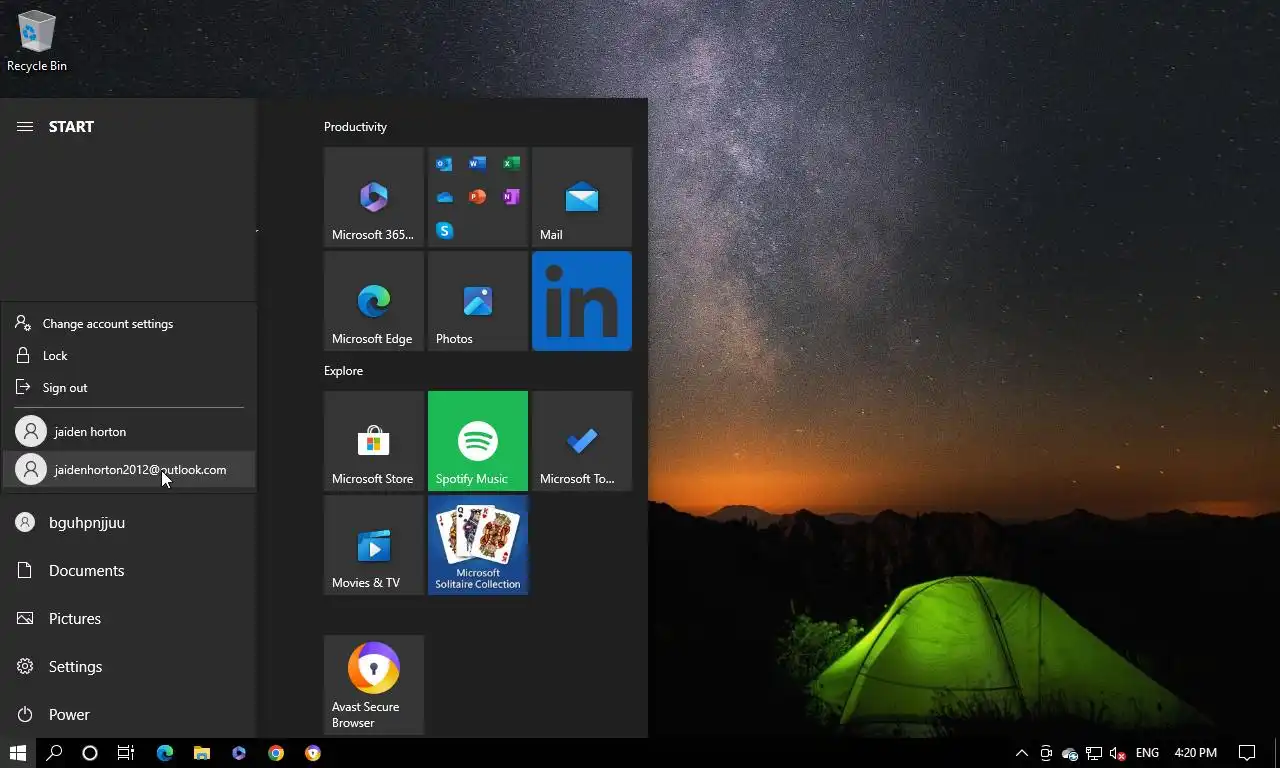Launch Word from the Office folder tile
This screenshot has width=1280, height=768.
pos(478,164)
